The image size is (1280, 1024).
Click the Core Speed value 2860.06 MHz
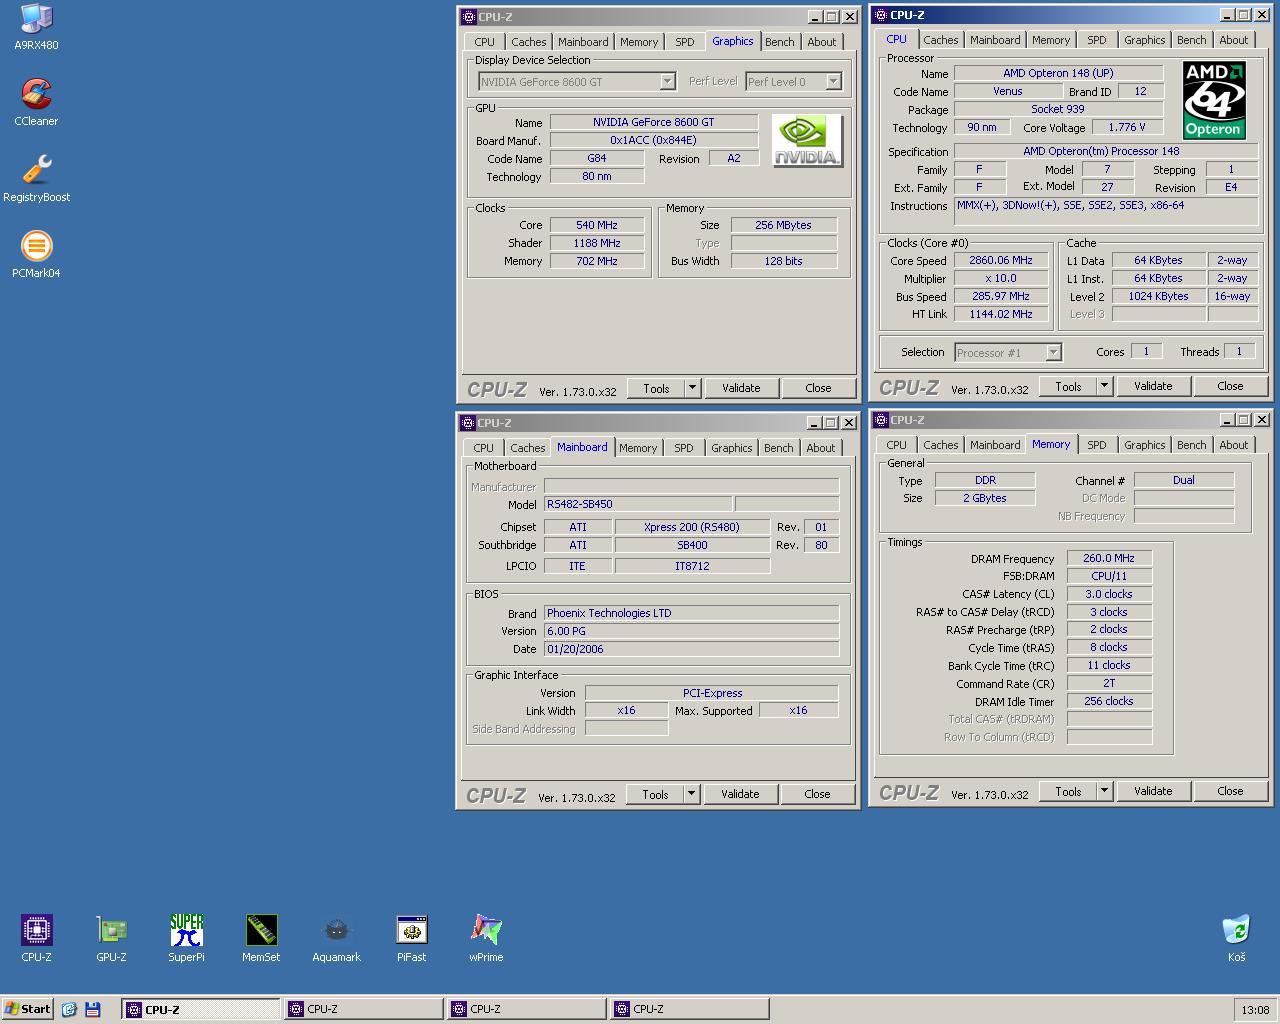pyautogui.click(x=1001, y=260)
